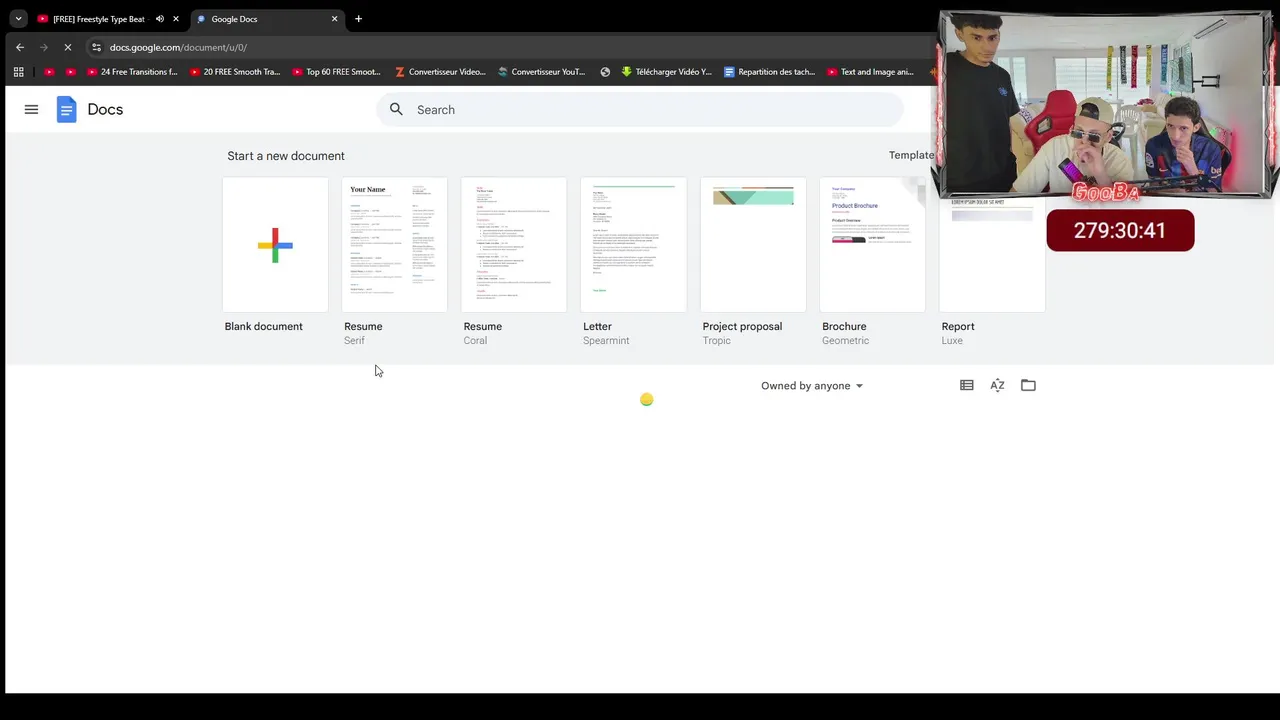Close the Freestyle Type Beat tab
The height and width of the screenshot is (720, 1280).
point(176,19)
